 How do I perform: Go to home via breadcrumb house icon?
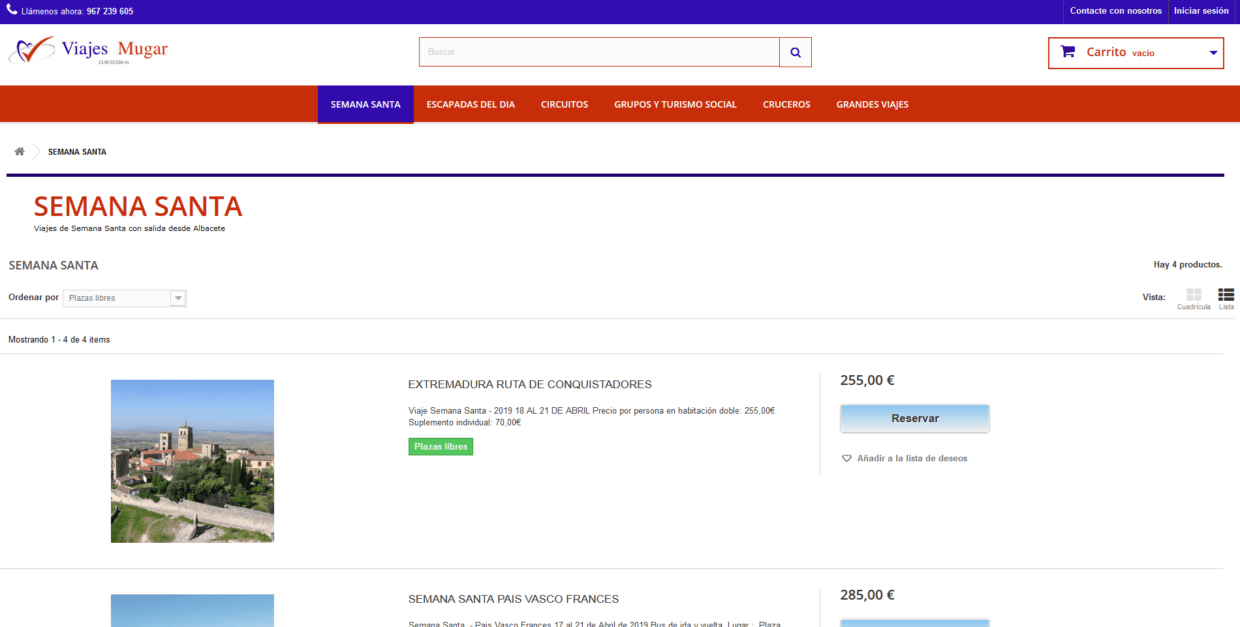(x=19, y=152)
